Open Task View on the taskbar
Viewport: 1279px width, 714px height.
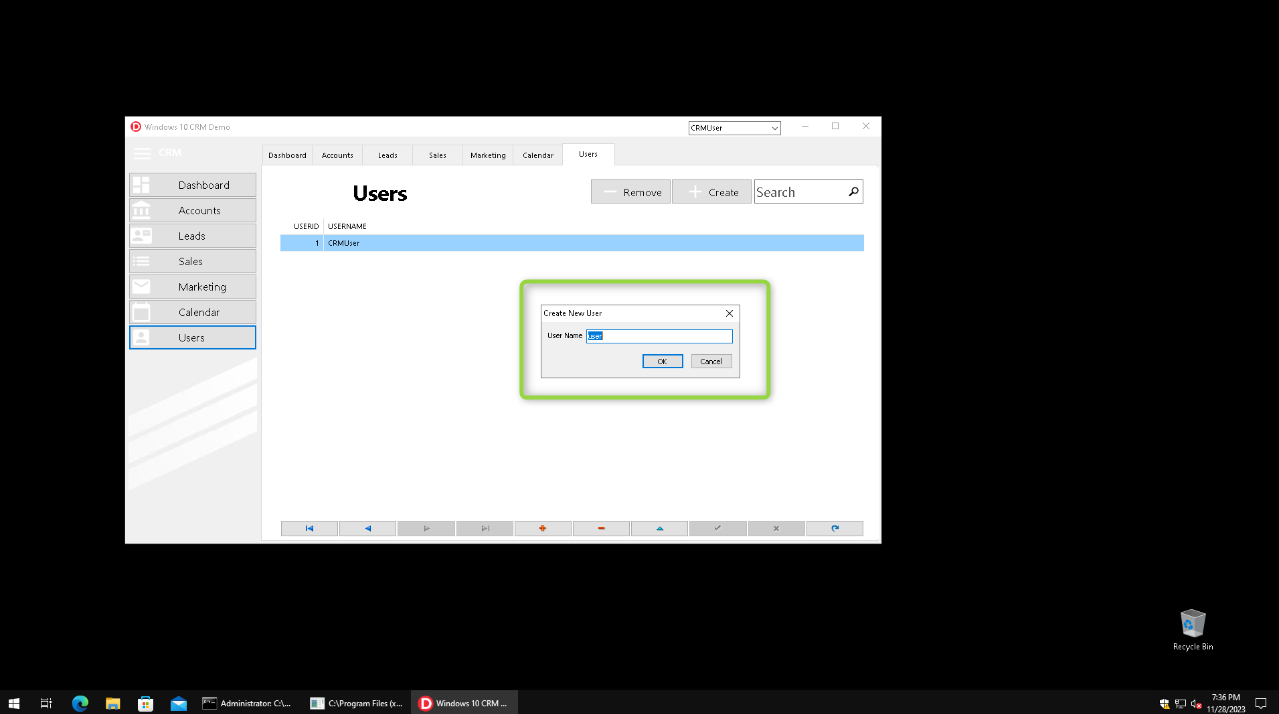46,703
